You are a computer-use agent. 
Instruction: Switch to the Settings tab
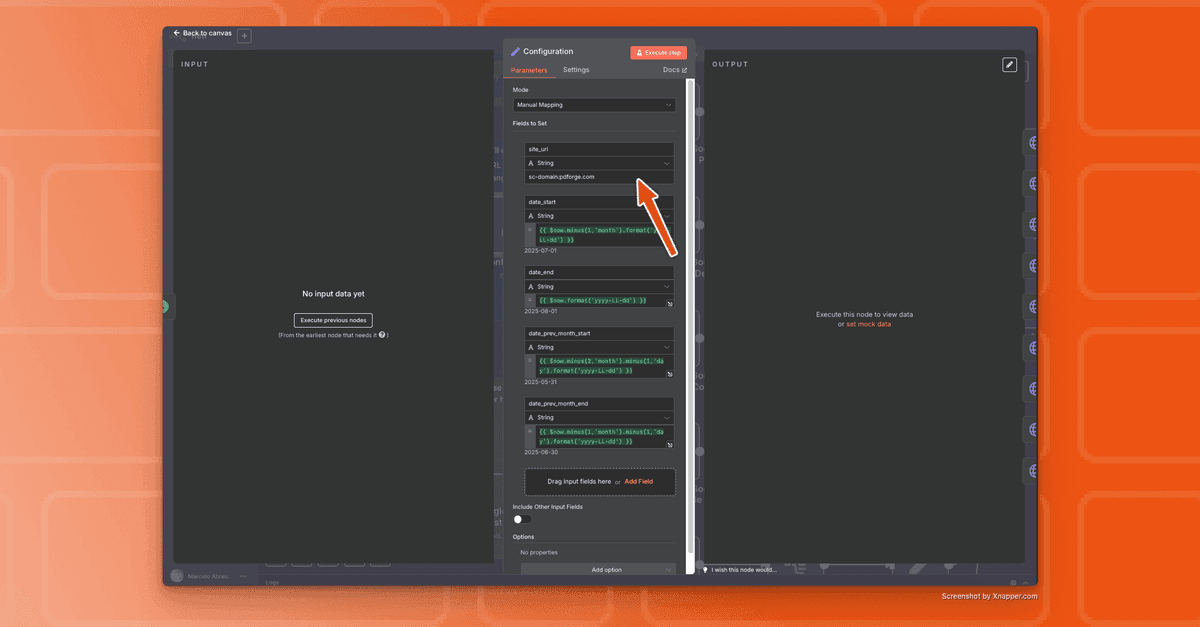[575, 70]
